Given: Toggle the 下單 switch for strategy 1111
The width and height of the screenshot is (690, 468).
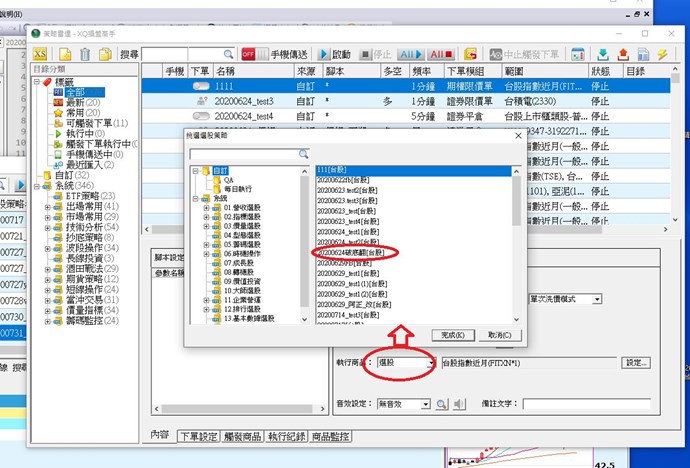Looking at the screenshot, I should pyautogui.click(x=200, y=87).
